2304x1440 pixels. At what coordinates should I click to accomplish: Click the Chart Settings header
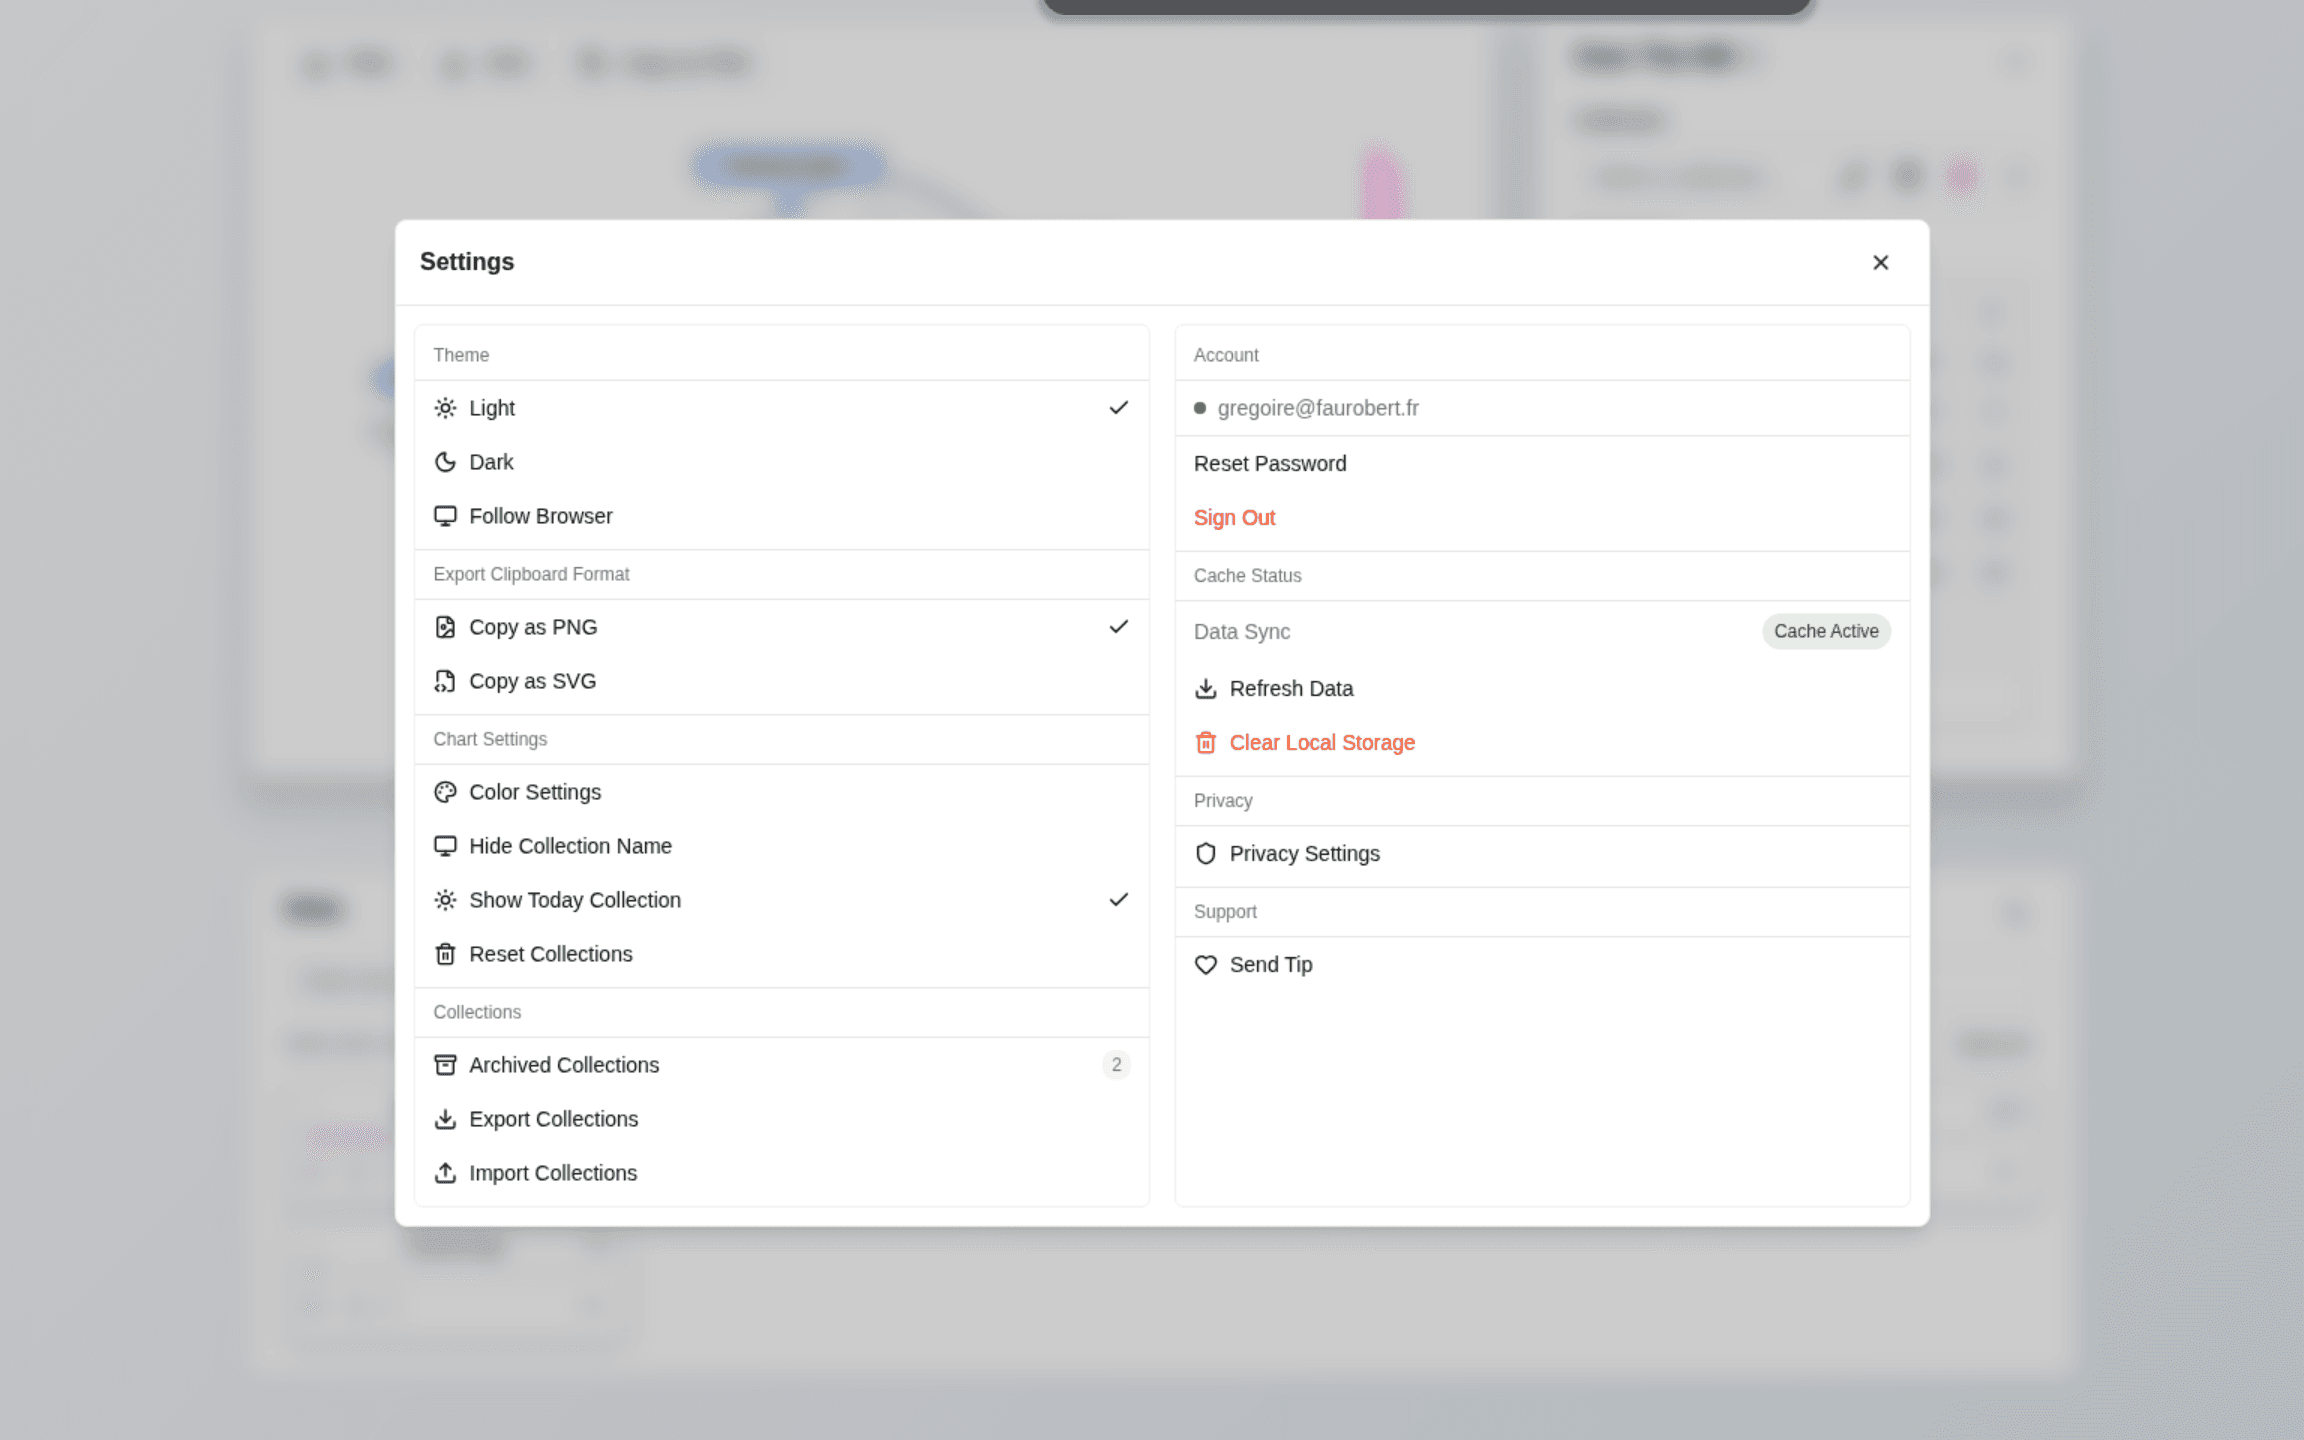click(x=490, y=739)
